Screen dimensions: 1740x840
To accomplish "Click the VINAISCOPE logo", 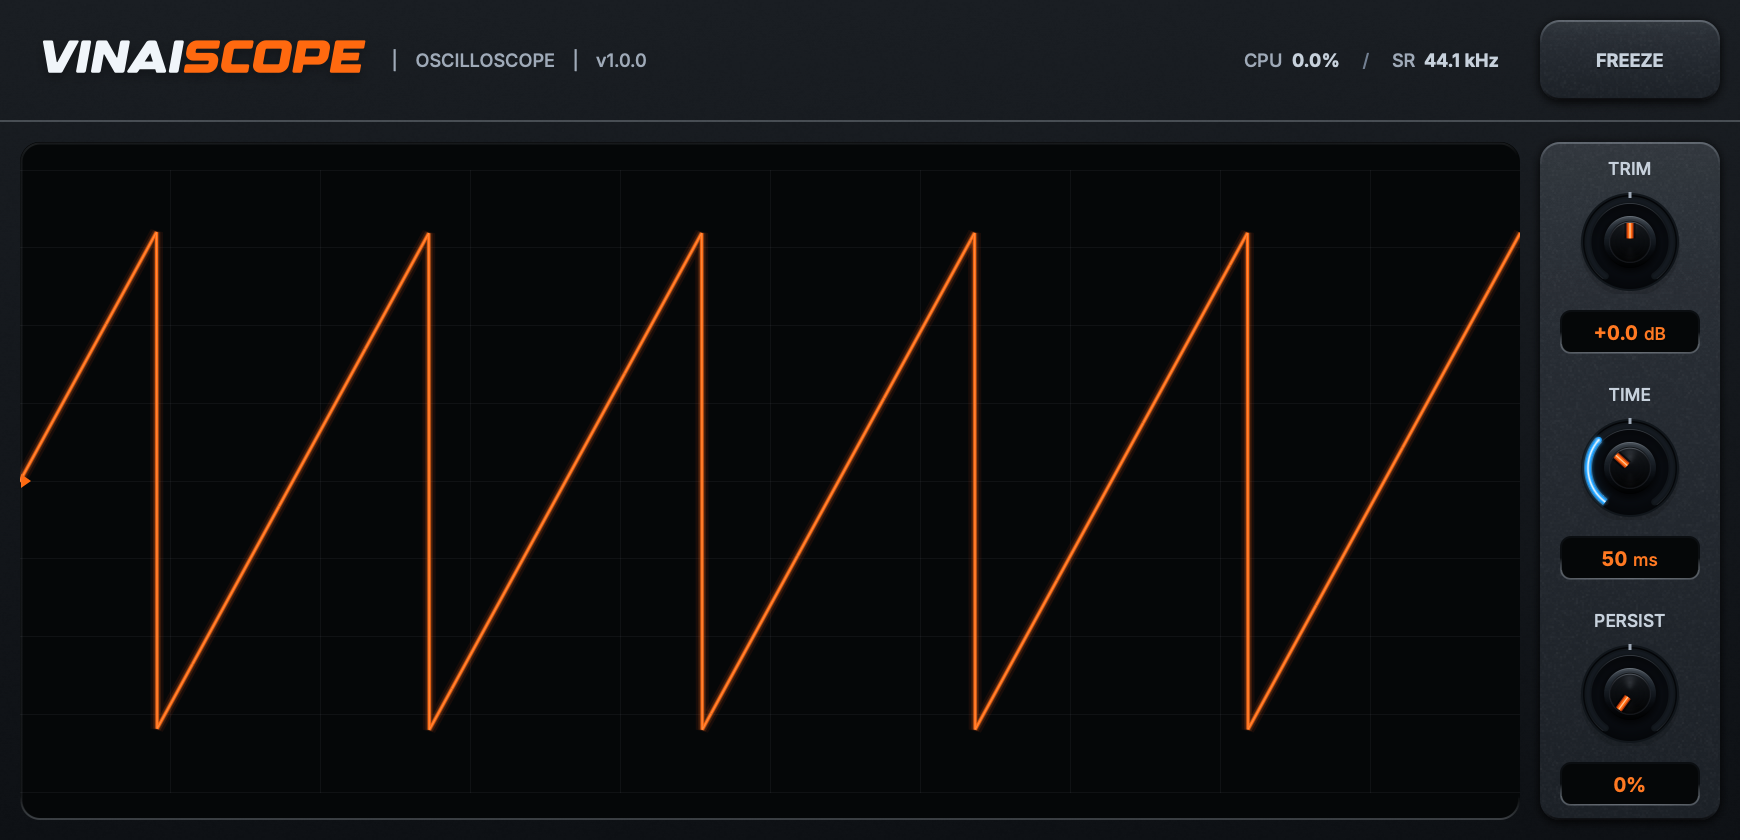I will tap(203, 58).
